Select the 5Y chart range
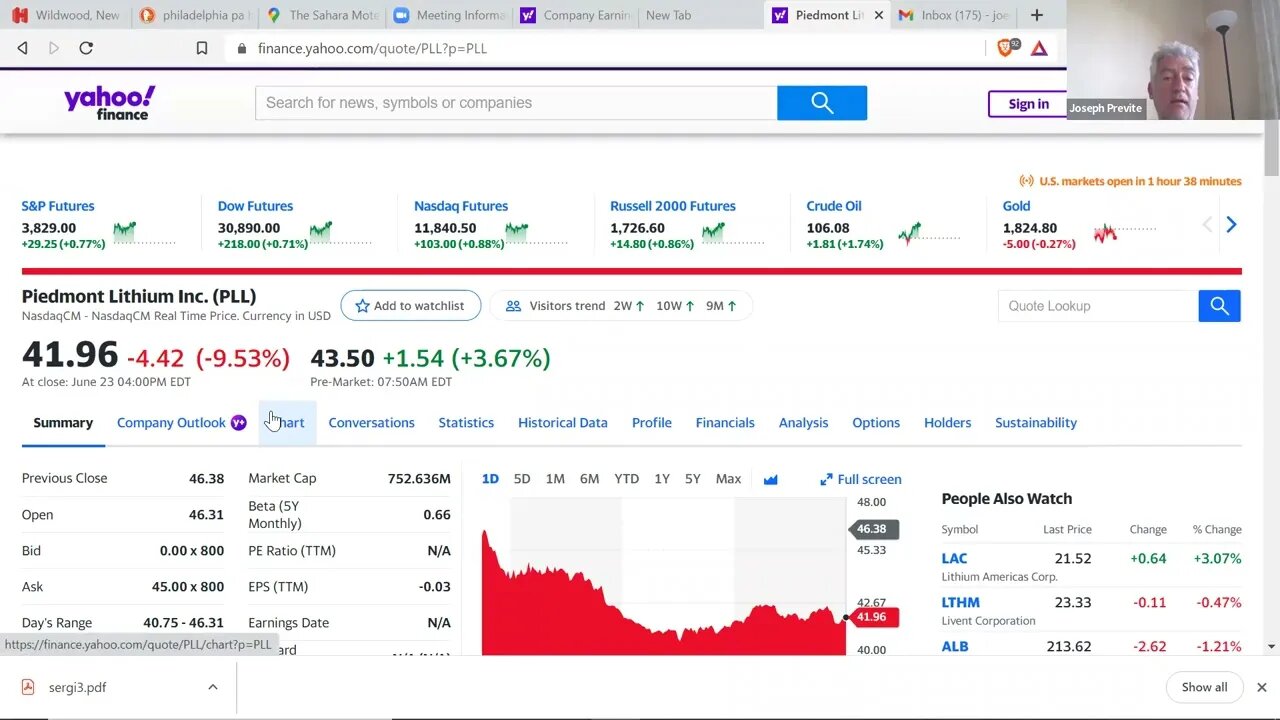The image size is (1280, 720). [693, 479]
